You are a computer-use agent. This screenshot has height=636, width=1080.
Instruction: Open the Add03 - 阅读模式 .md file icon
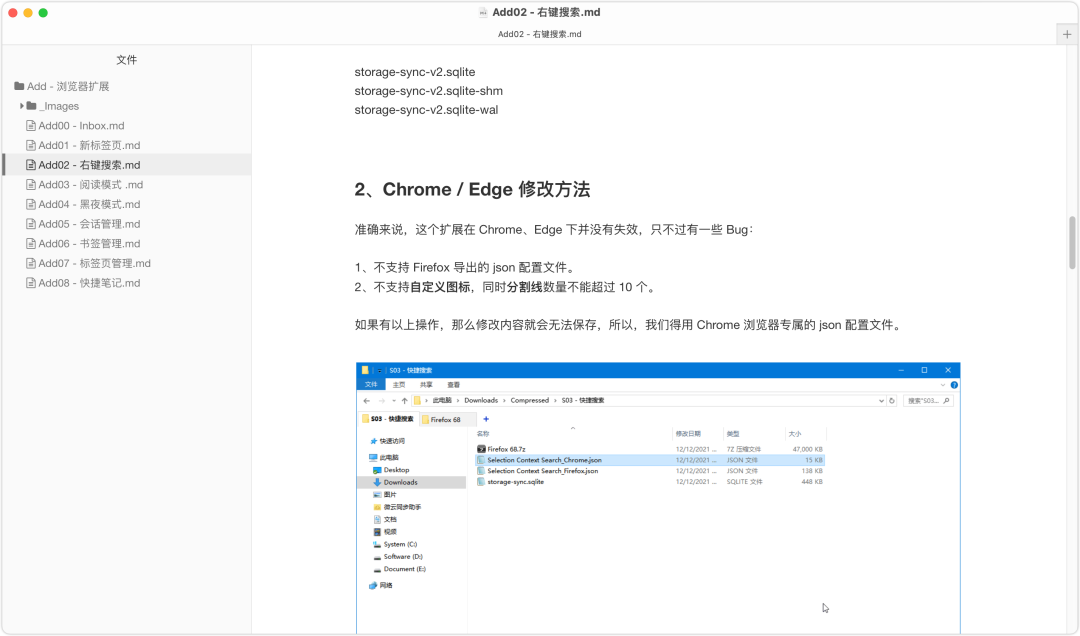coord(30,185)
